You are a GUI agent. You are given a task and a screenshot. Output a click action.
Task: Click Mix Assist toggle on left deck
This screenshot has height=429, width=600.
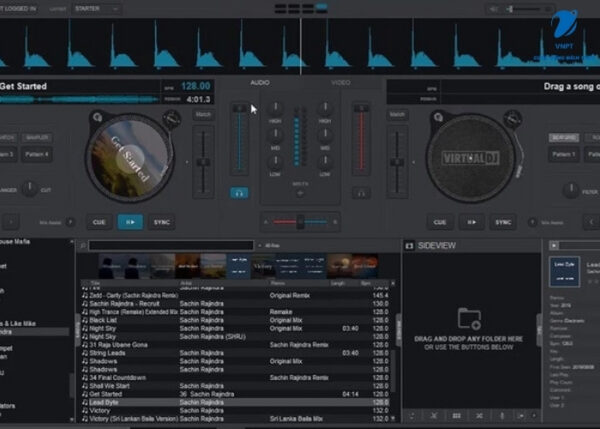pyautogui.click(x=70, y=222)
